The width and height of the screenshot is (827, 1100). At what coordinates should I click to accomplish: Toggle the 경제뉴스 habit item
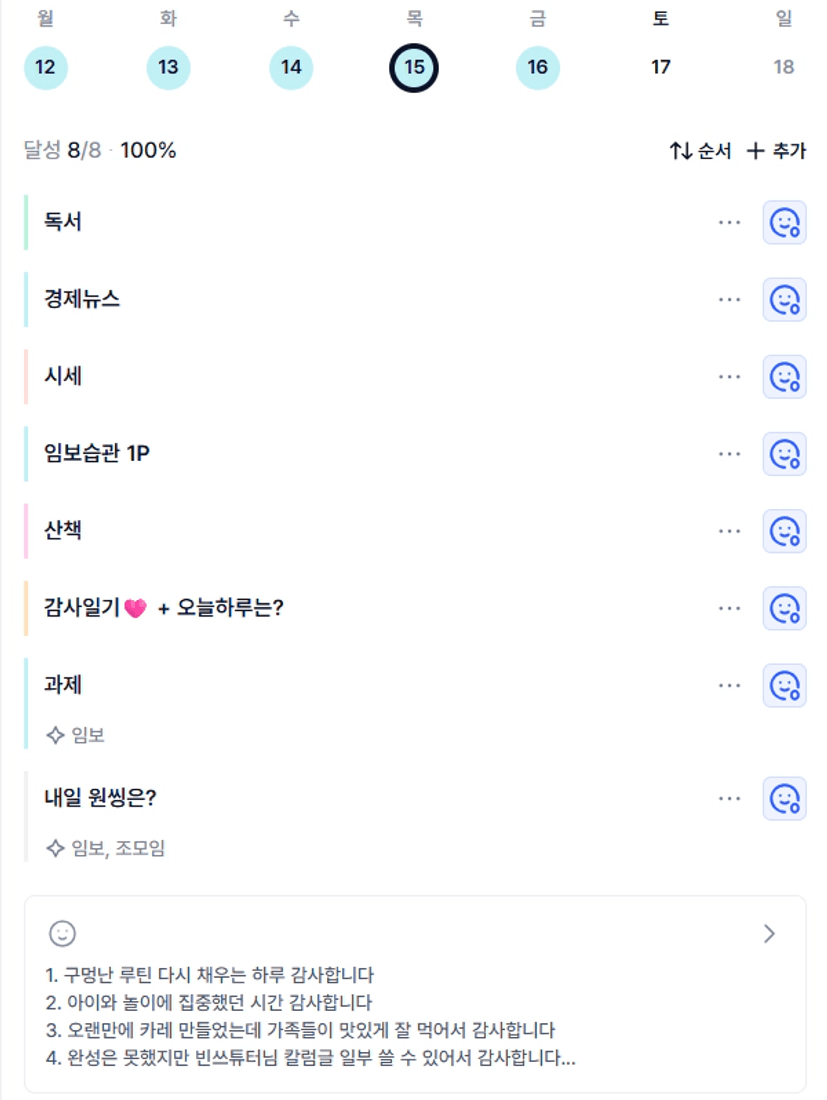pos(82,299)
